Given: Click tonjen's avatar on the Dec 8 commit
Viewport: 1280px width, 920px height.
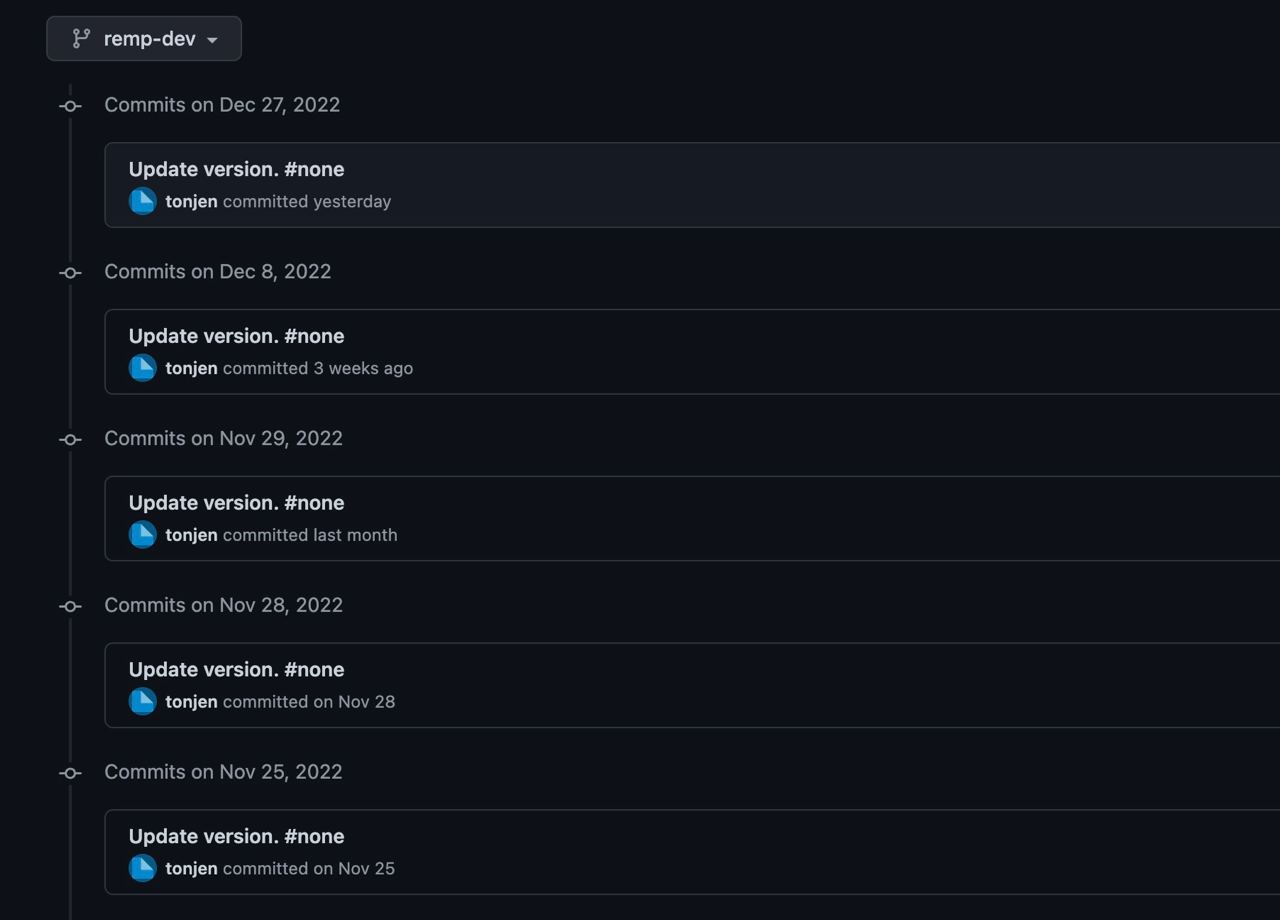Looking at the screenshot, I should 143,368.
